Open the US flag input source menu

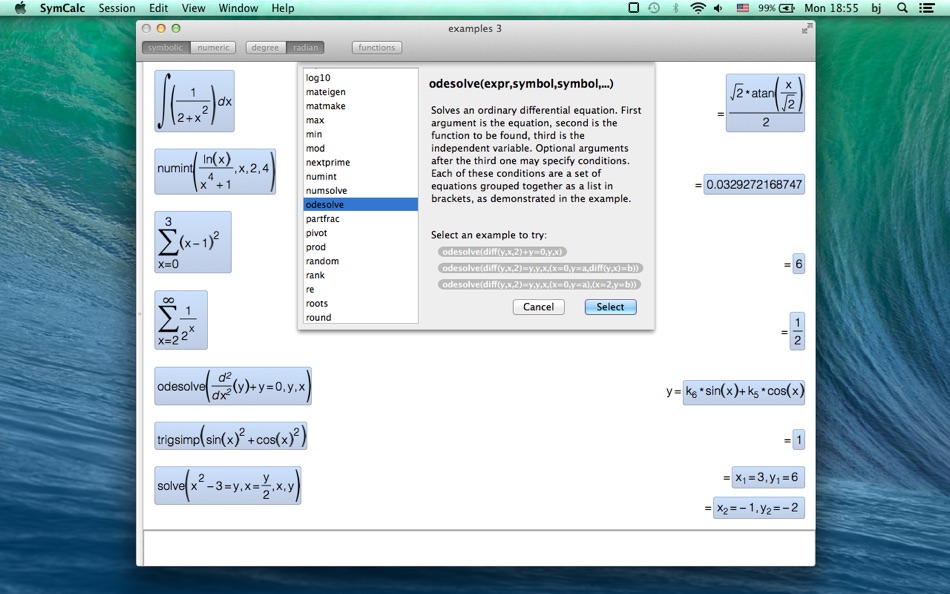[743, 8]
